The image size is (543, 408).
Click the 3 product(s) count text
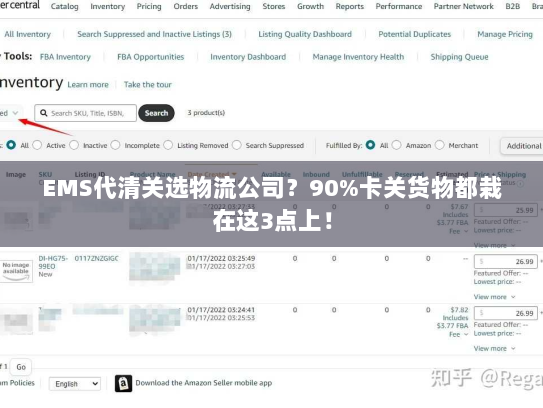click(x=206, y=113)
